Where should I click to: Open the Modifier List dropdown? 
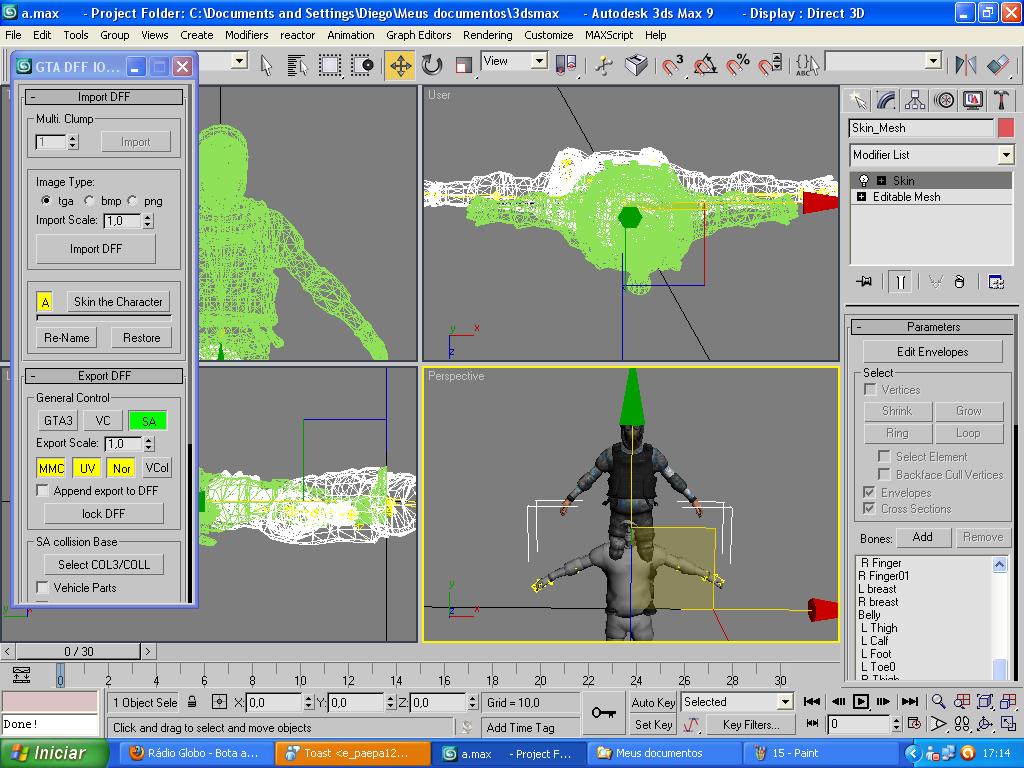point(1006,155)
